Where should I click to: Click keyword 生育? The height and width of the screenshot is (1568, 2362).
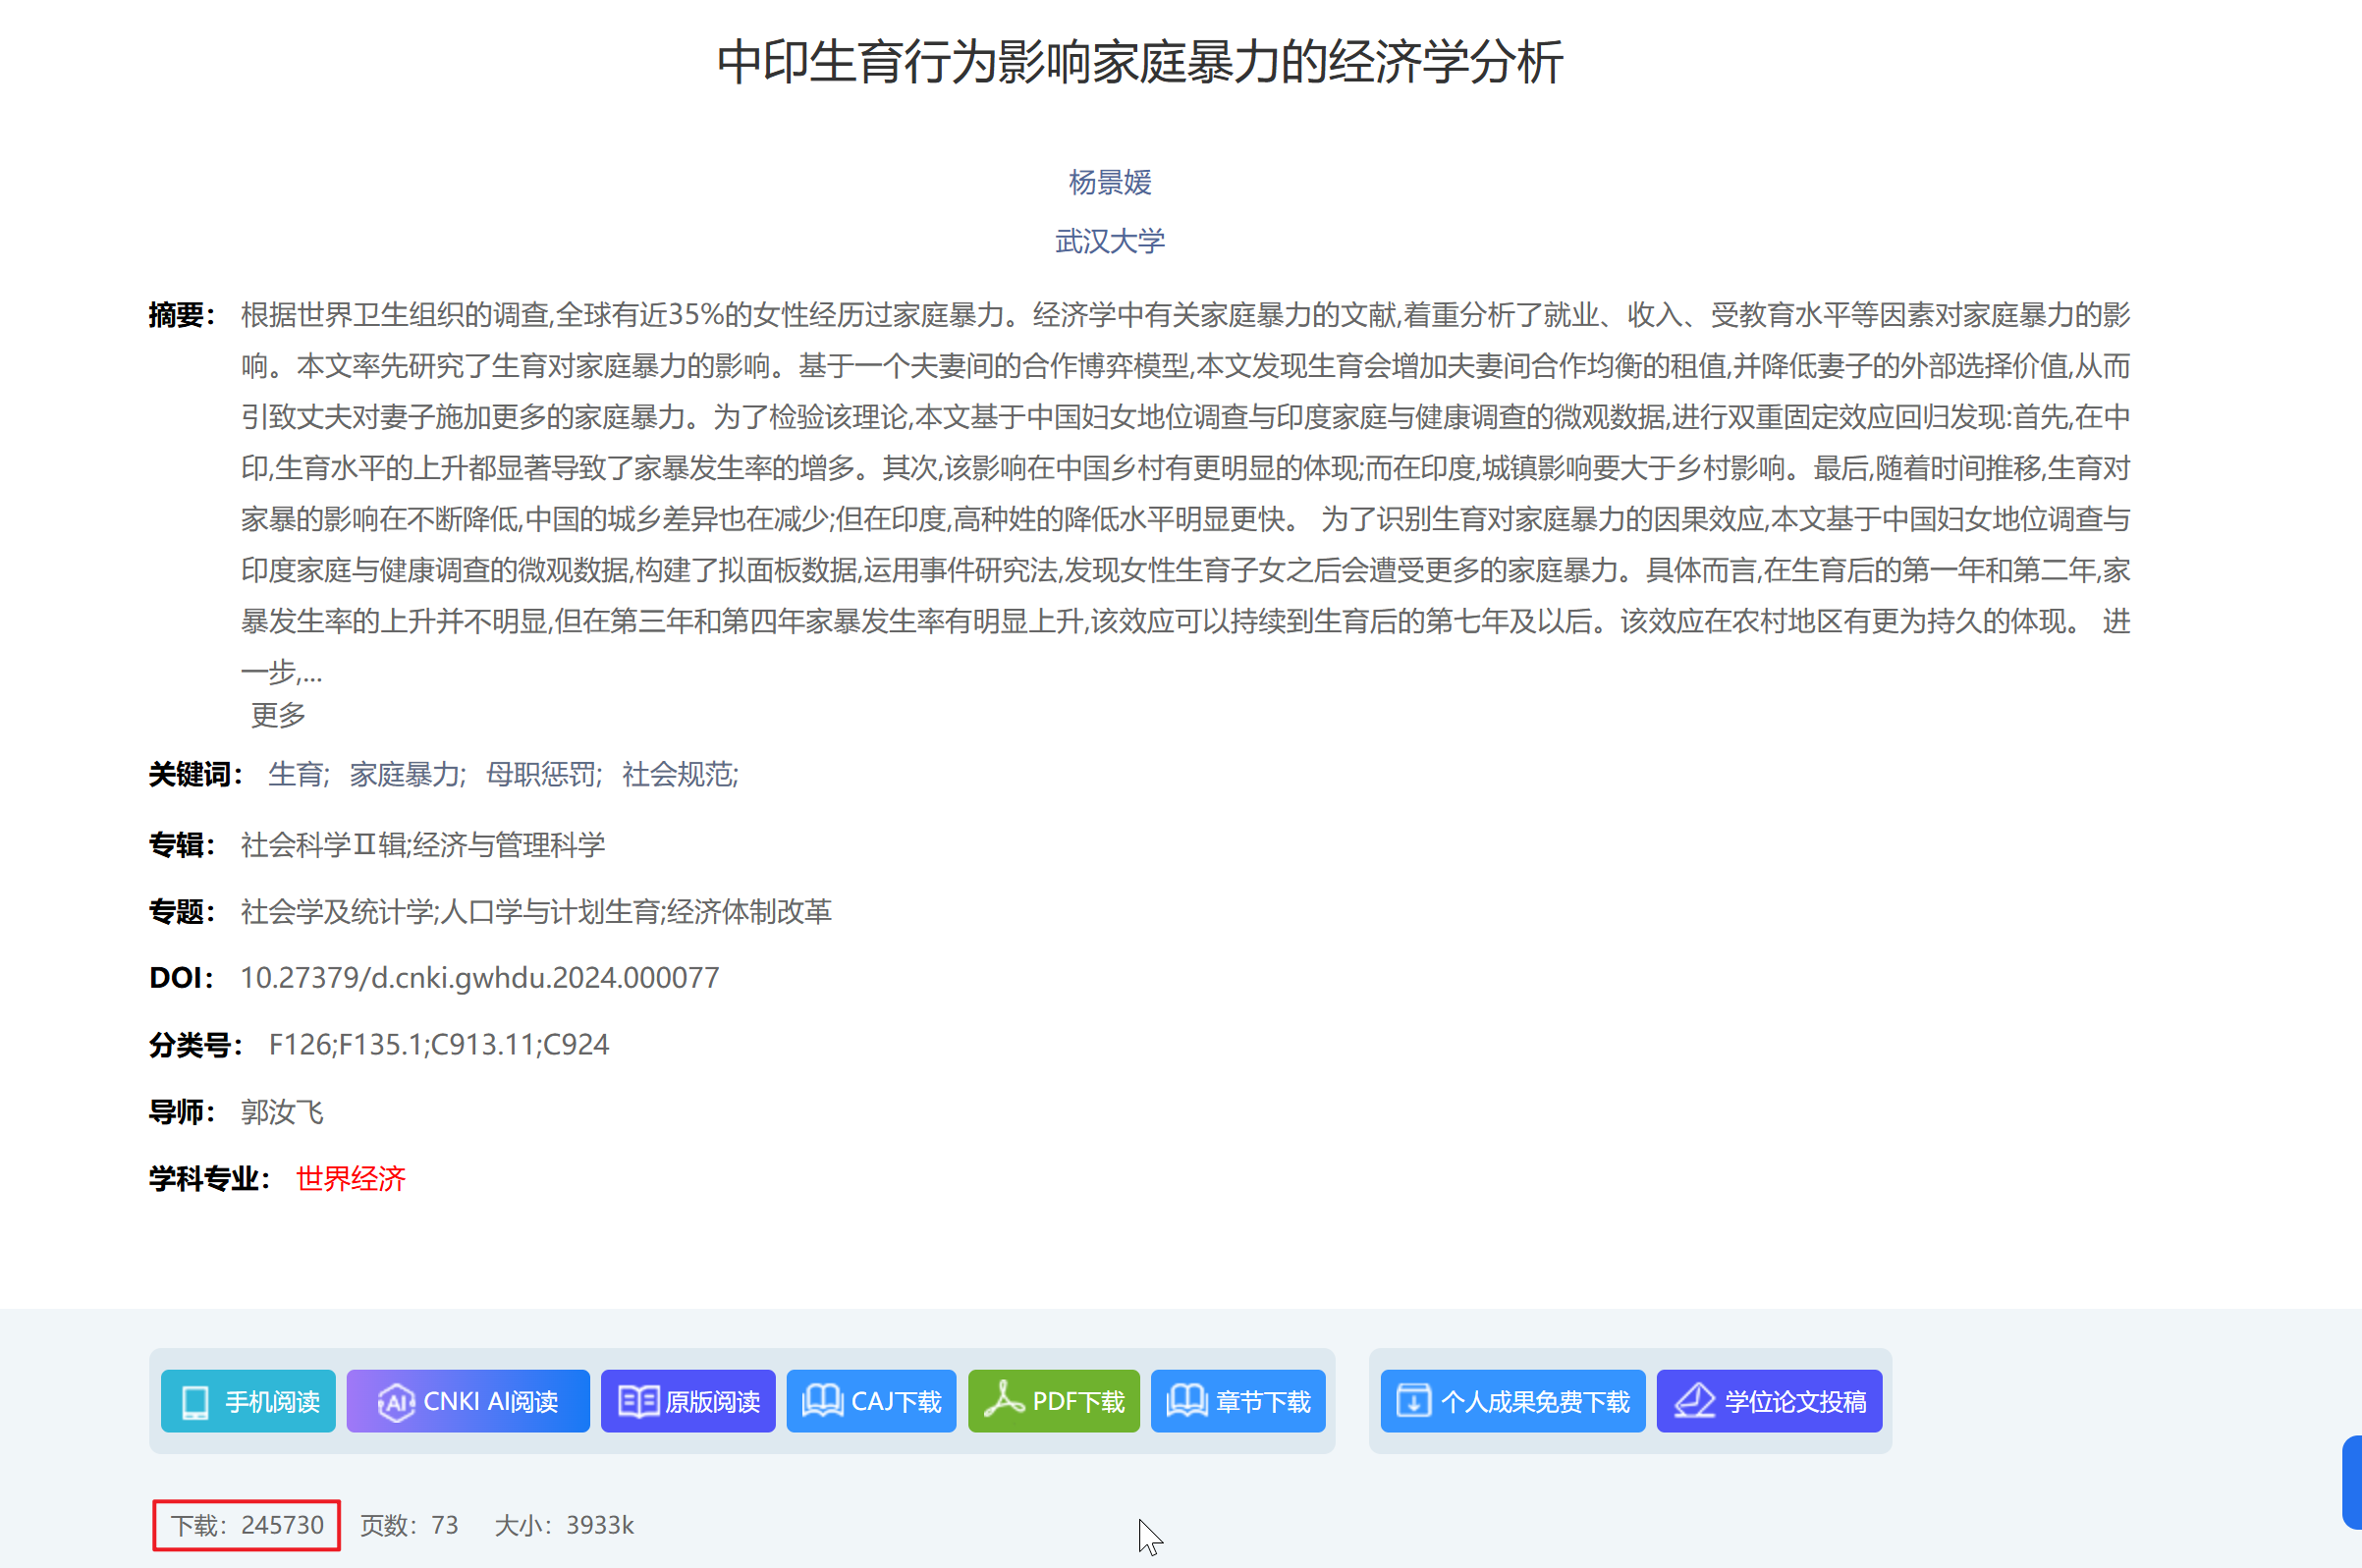tap(296, 774)
